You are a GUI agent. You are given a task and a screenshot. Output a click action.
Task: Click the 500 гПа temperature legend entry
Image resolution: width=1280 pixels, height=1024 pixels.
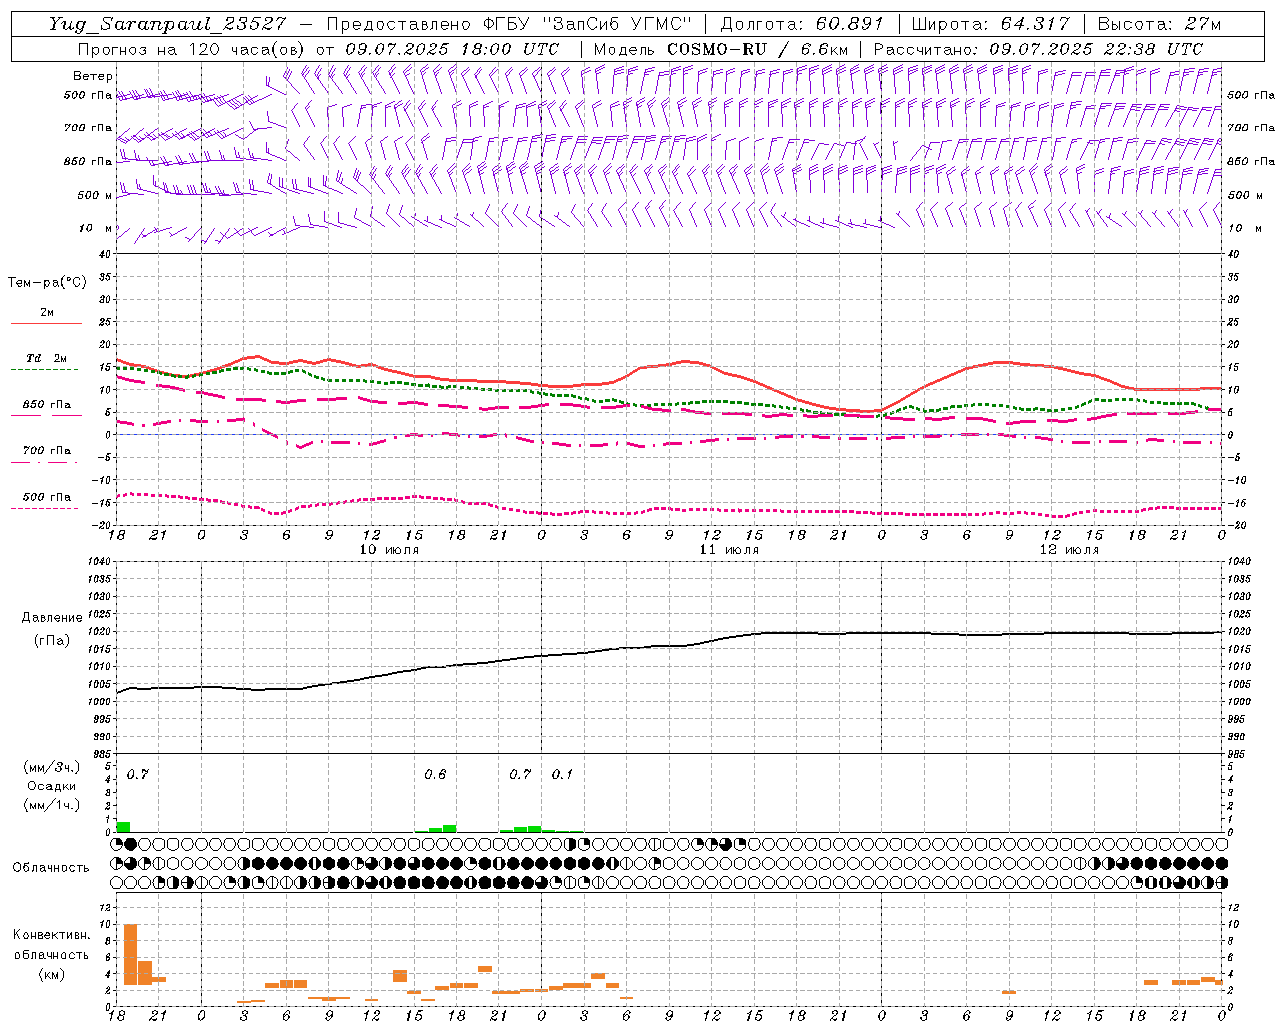click(47, 497)
